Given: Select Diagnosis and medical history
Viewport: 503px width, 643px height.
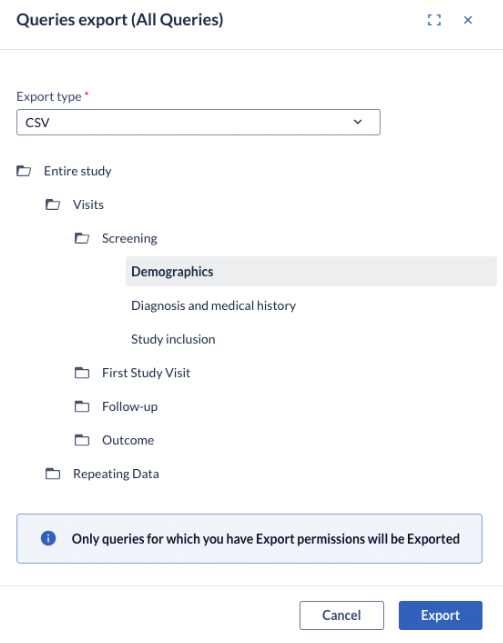Looking at the screenshot, I should click(x=214, y=306).
